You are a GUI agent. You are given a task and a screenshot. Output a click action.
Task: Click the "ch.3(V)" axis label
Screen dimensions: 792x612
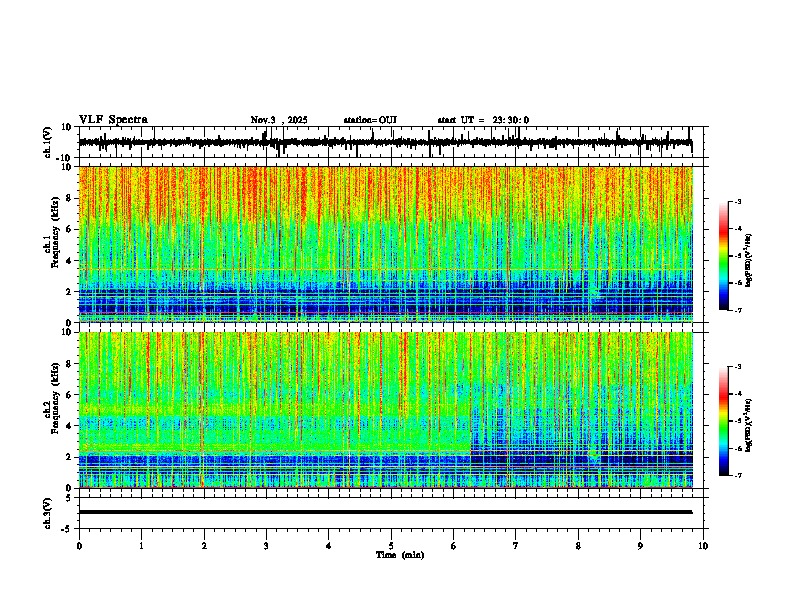pyautogui.click(x=48, y=513)
